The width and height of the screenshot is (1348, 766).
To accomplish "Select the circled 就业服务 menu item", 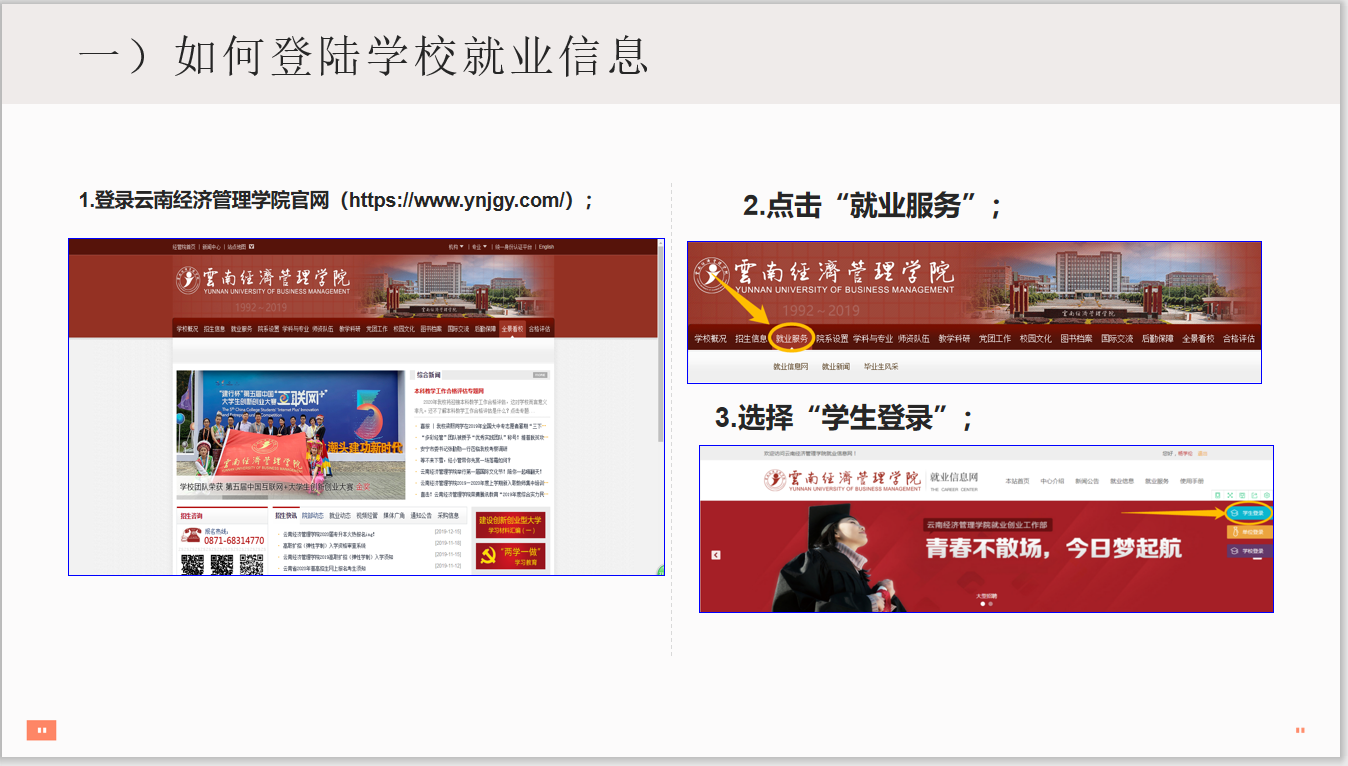I will tap(792, 339).
